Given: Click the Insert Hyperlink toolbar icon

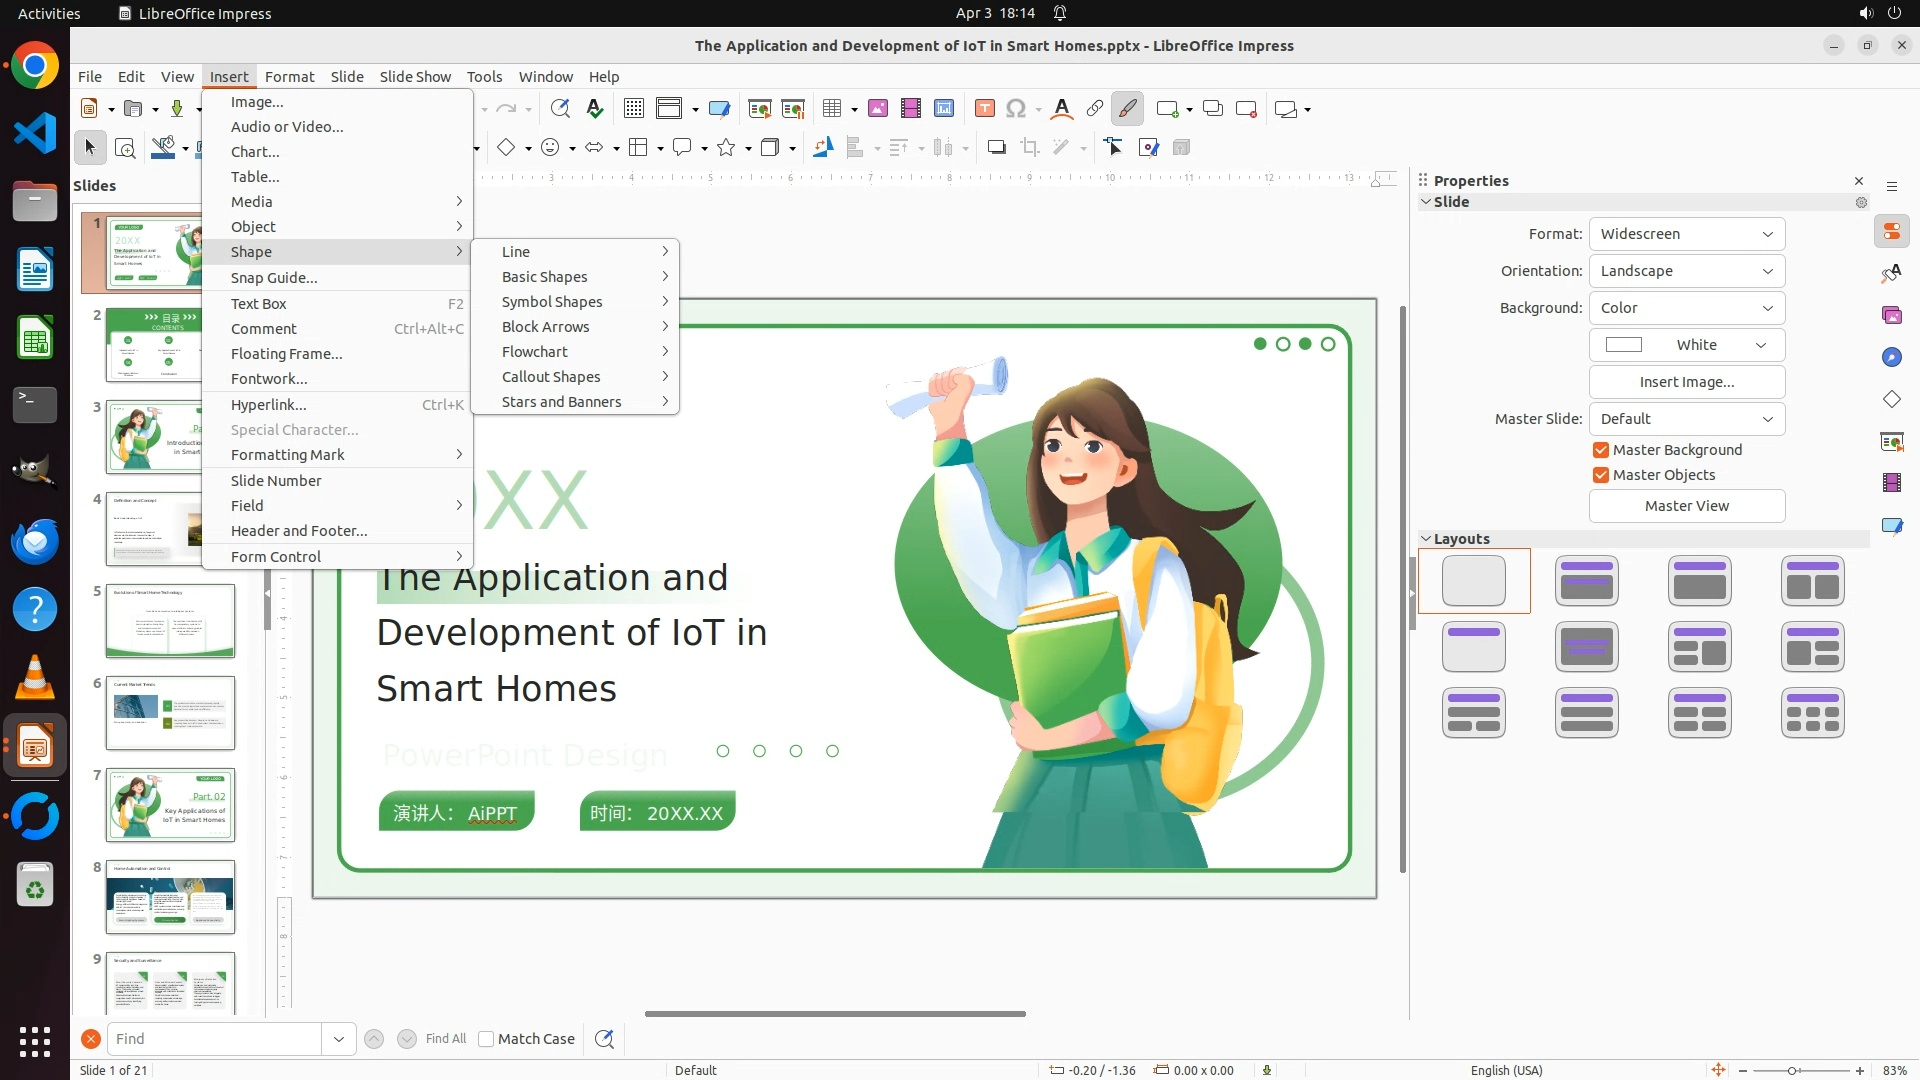Looking at the screenshot, I should tap(1095, 109).
